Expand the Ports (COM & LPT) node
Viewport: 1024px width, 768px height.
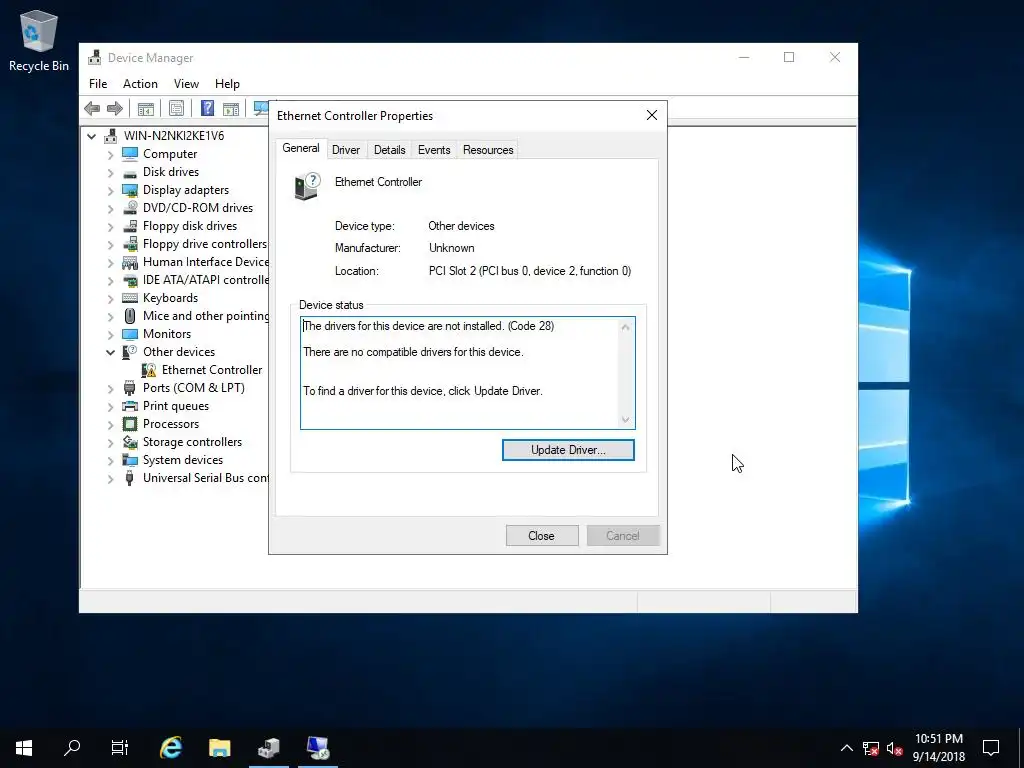tap(110, 389)
